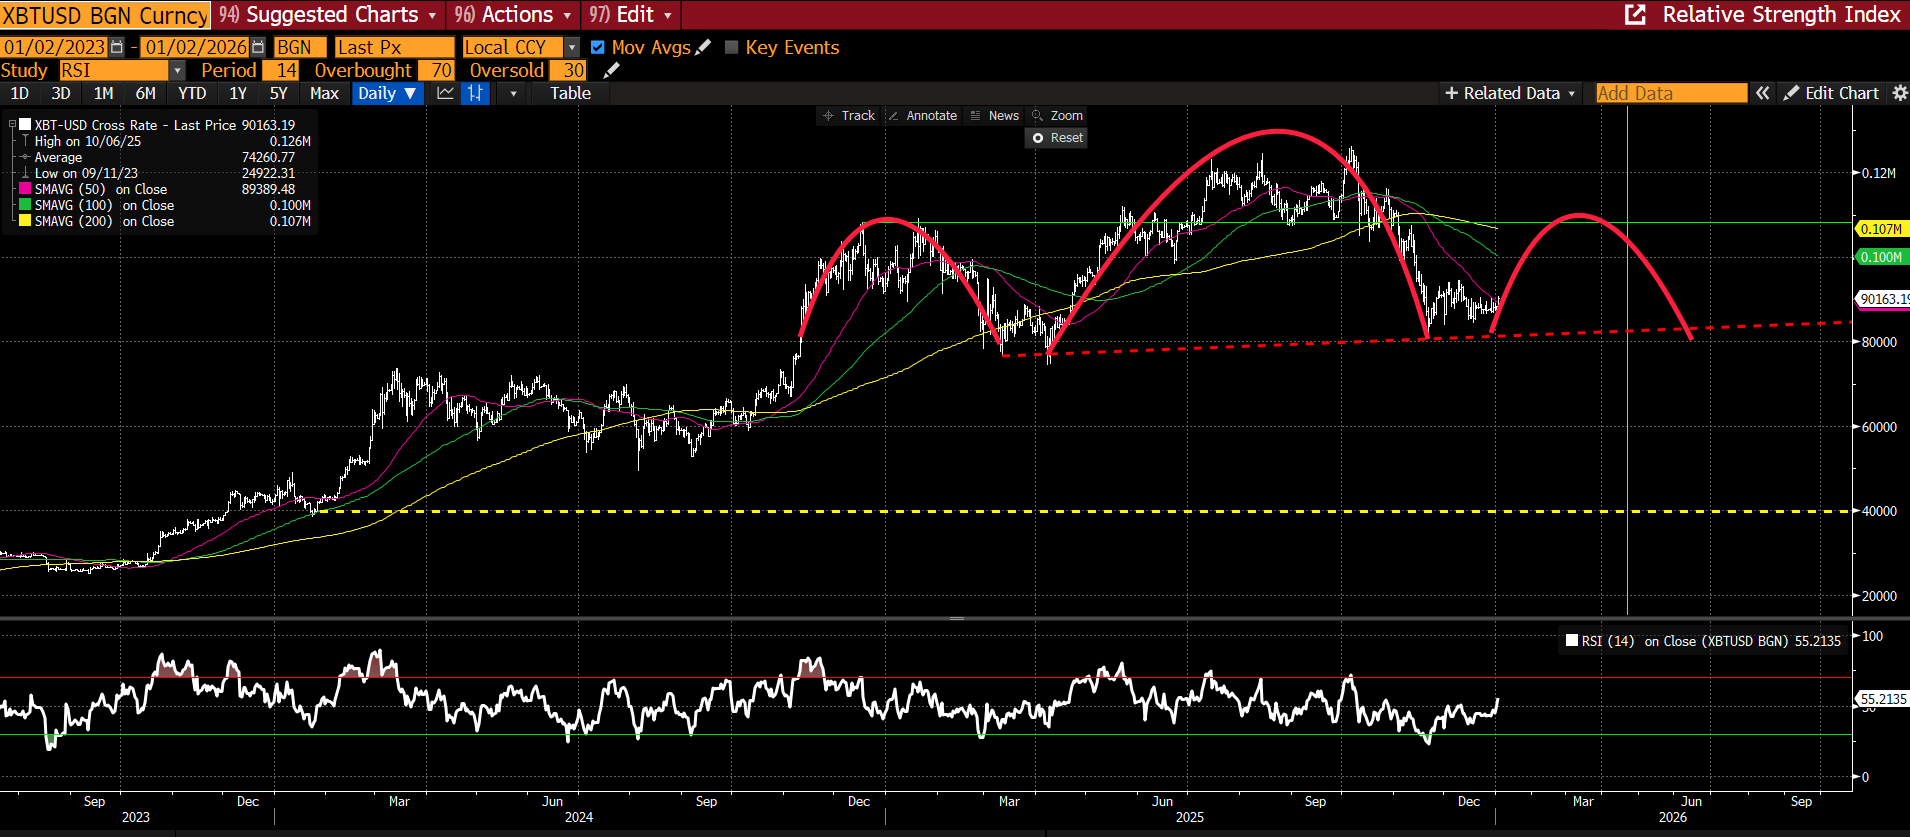Disable the Mov Avgs checkbox
This screenshot has height=837, width=1910.
[598, 47]
